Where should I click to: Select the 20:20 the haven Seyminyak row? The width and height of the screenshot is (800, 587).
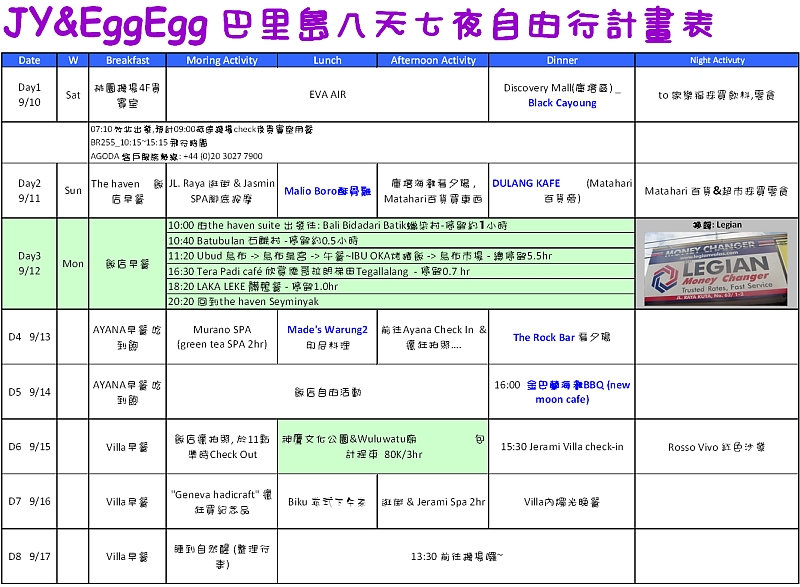[401, 302]
